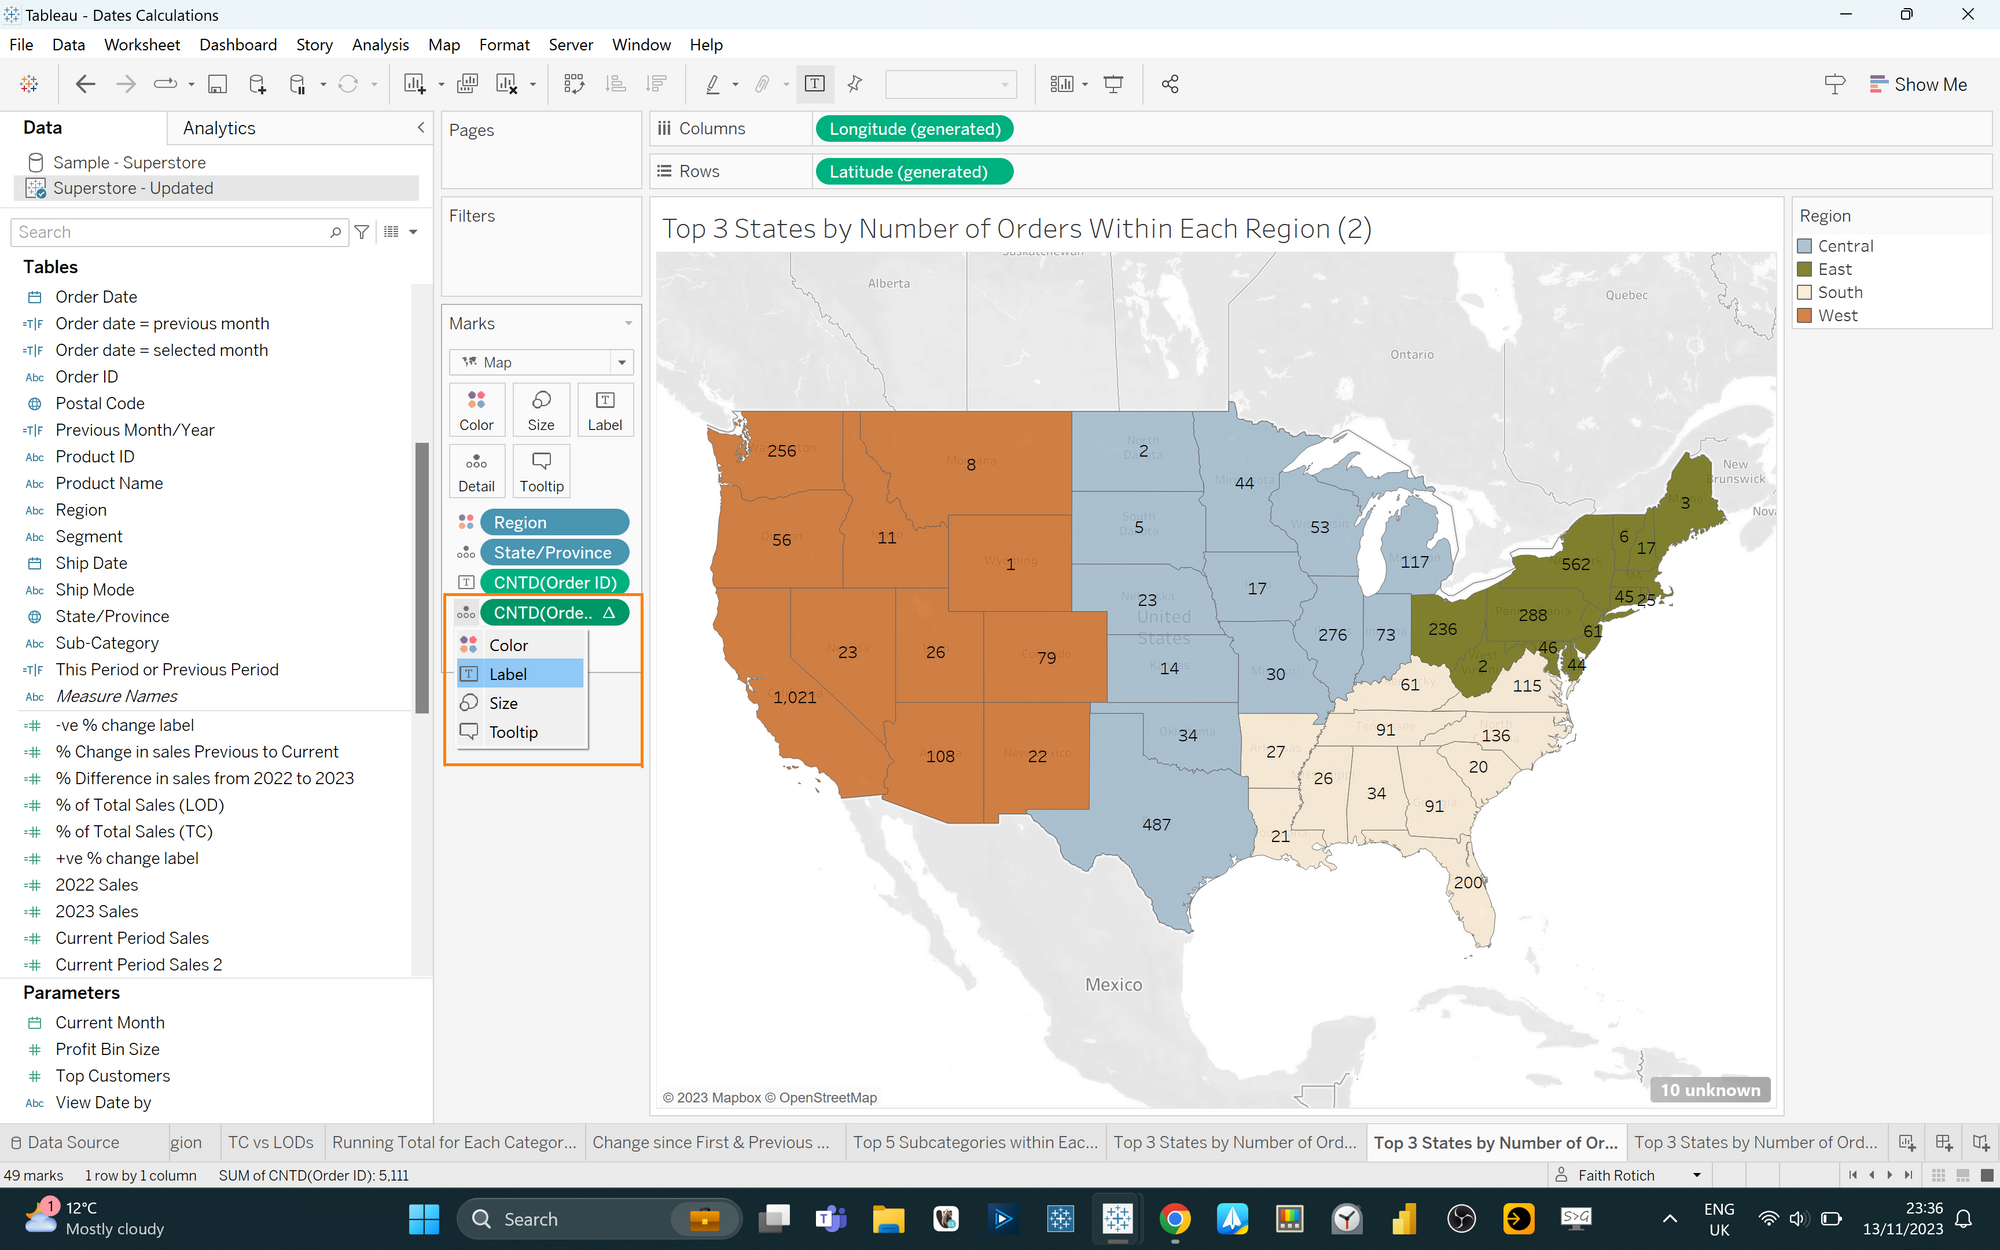
Task: Open the Show Me panel
Action: pyautogui.click(x=1918, y=84)
